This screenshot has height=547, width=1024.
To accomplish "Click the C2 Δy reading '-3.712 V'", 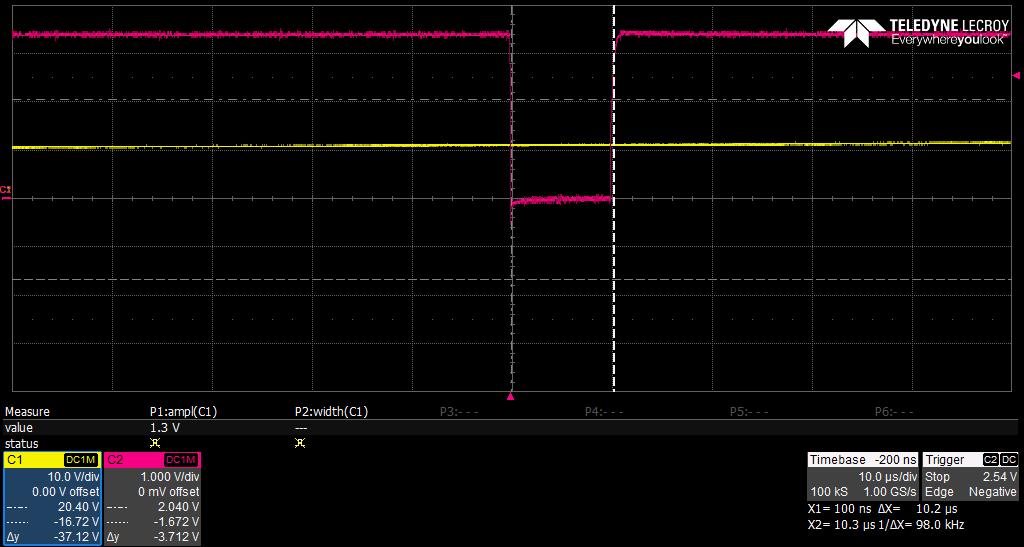I will [176, 537].
